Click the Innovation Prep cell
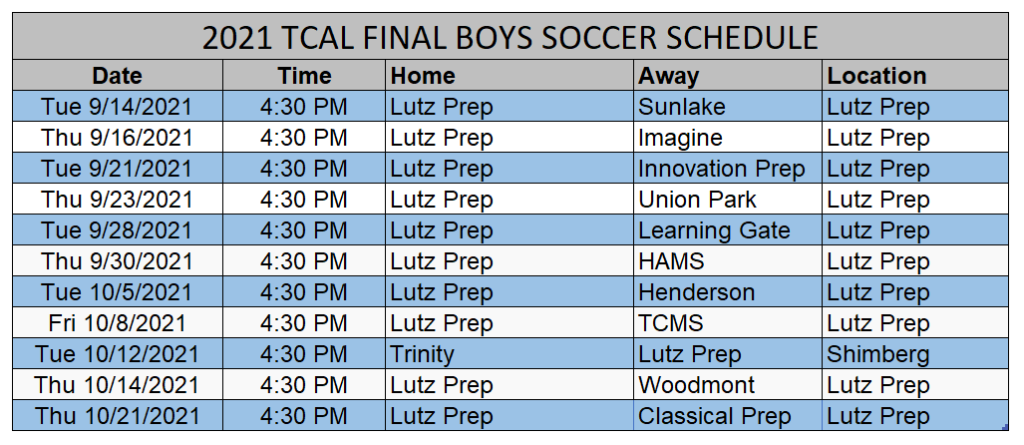The width and height of the screenshot is (1024, 445). 728,169
